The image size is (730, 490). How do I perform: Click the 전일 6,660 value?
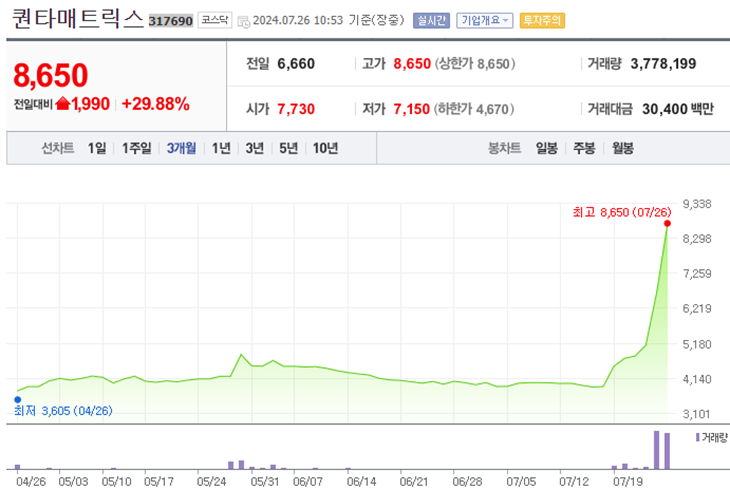[x=296, y=63]
